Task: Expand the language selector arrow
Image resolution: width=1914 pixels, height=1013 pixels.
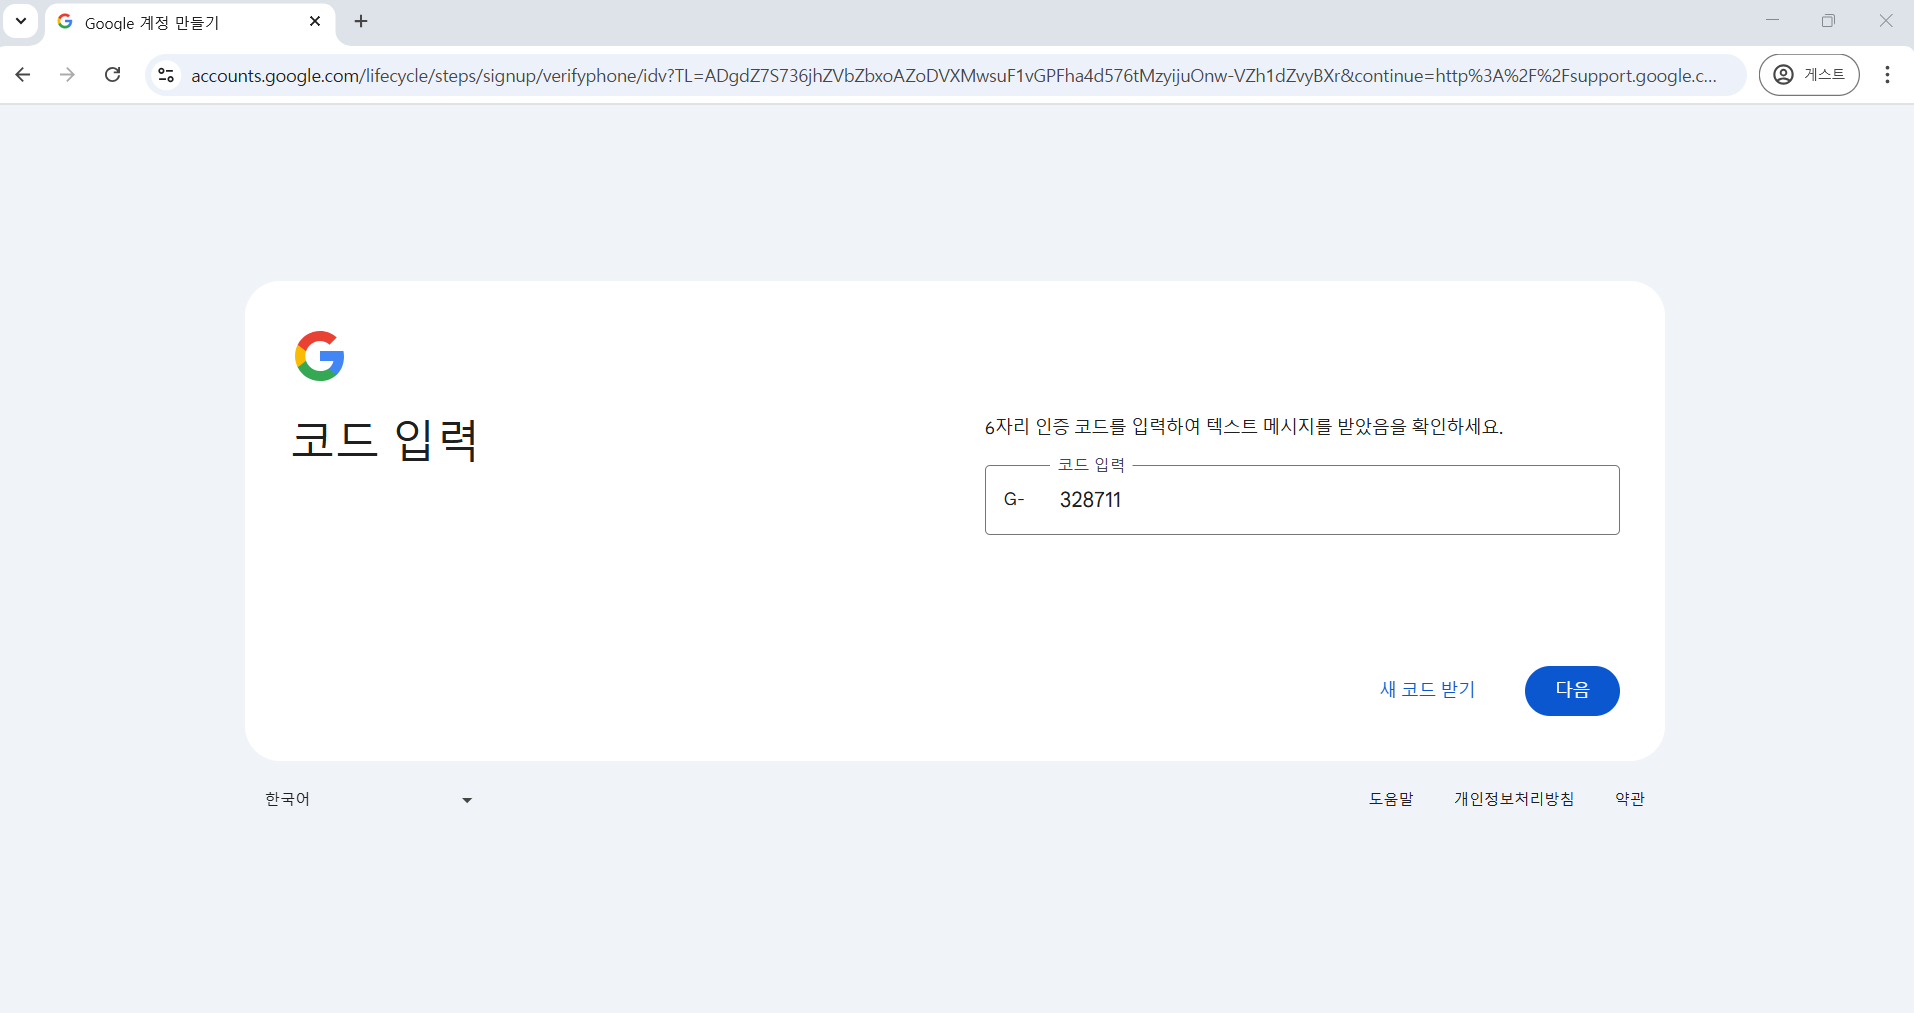Action: pyautogui.click(x=466, y=799)
